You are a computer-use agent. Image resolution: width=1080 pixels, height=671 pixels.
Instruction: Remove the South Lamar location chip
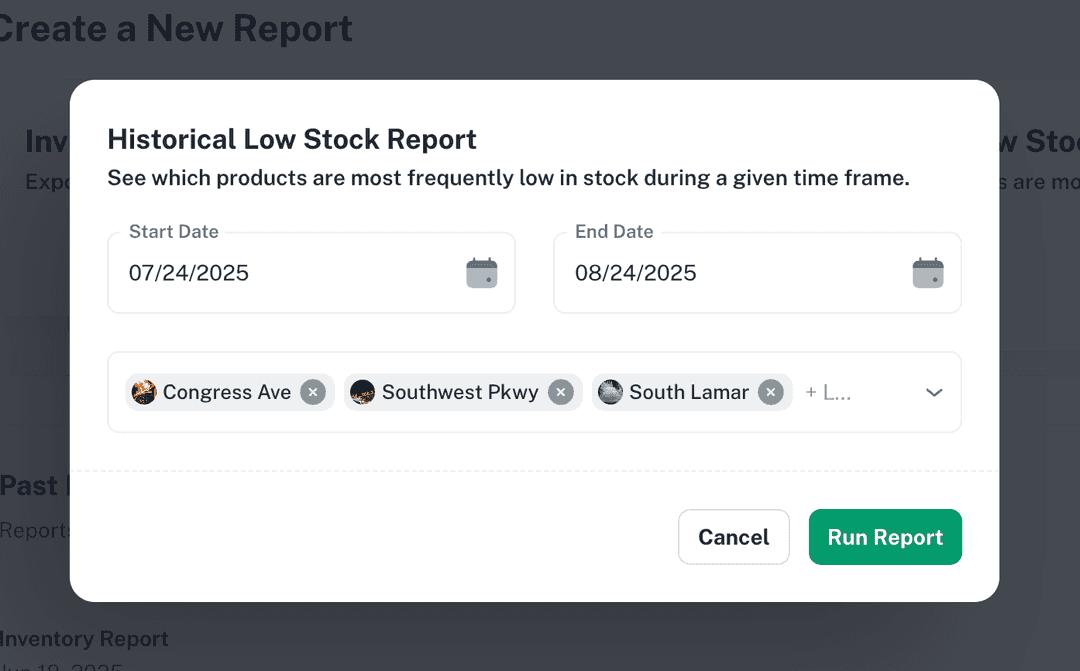[770, 392]
